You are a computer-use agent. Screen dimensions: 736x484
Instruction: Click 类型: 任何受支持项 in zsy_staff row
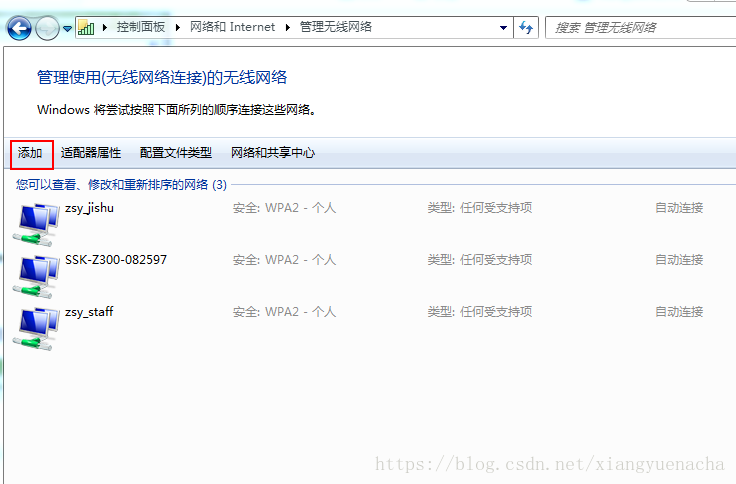[480, 312]
